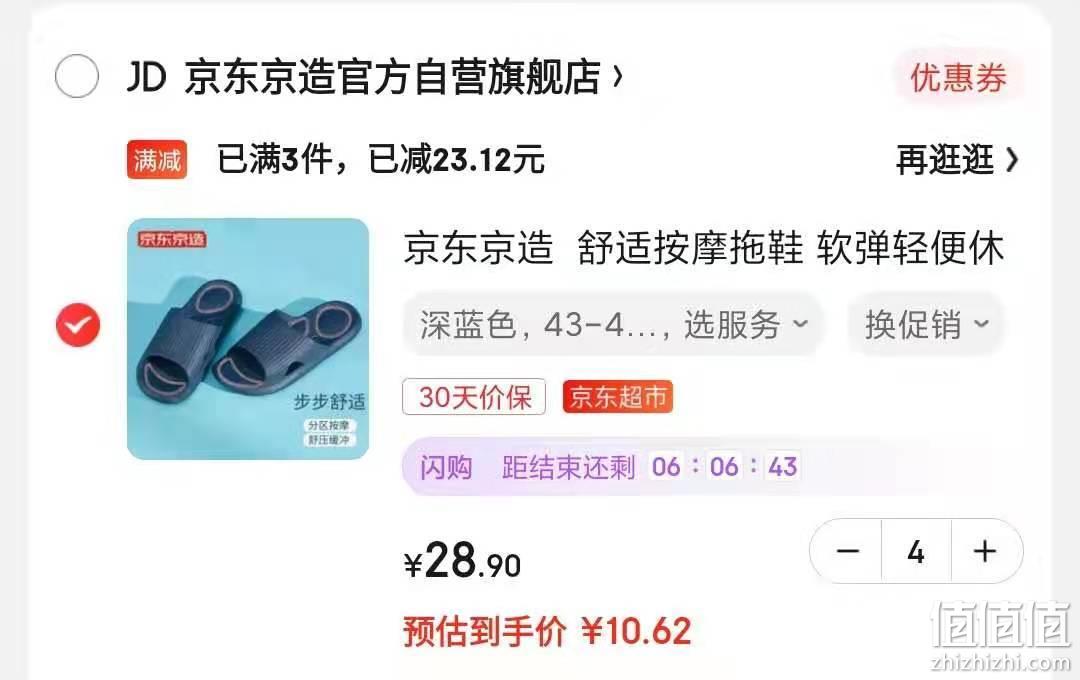Tap the 京东超市 supermarket badge

tap(618, 397)
